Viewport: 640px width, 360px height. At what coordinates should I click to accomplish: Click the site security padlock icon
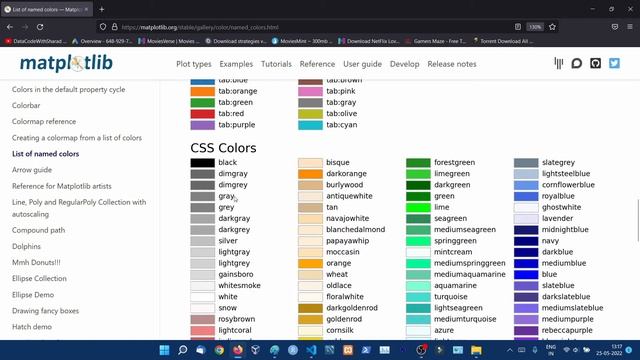click(115, 27)
